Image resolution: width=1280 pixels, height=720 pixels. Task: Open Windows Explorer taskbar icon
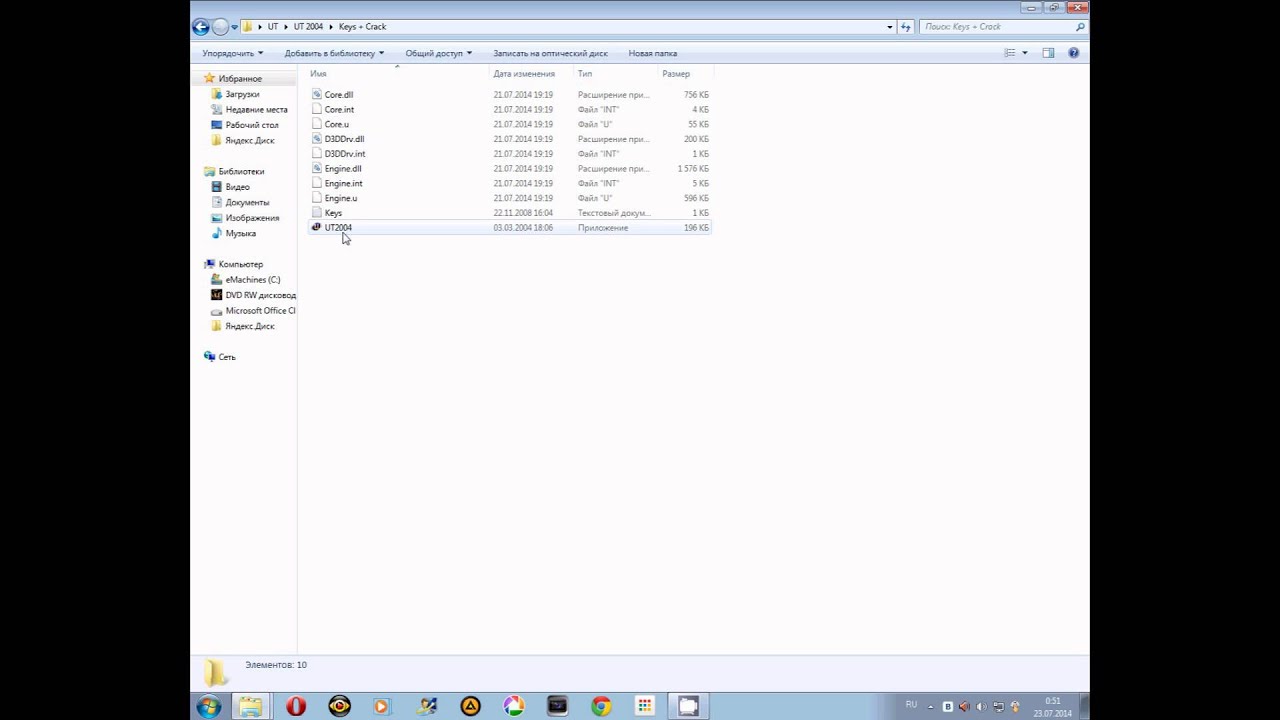click(x=250, y=706)
